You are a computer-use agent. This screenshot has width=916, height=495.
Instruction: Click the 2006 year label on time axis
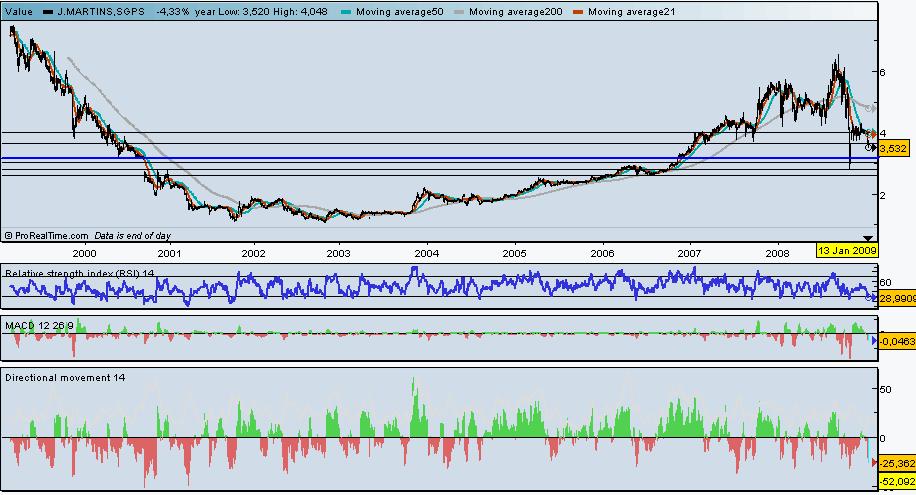tap(602, 254)
